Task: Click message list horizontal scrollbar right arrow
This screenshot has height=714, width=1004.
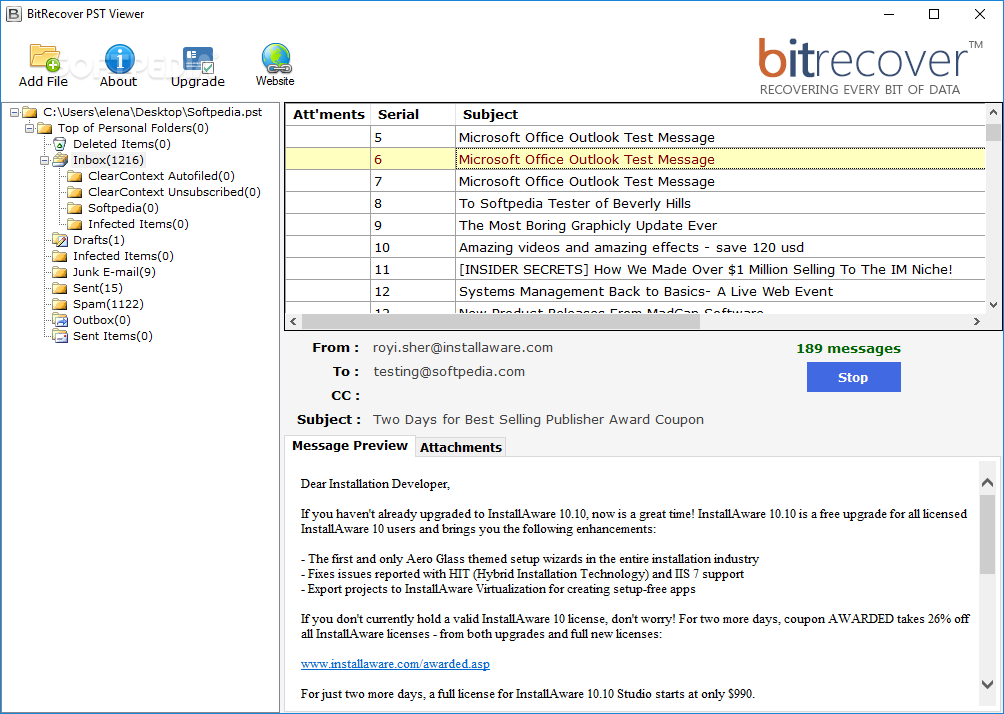Action: [x=976, y=321]
